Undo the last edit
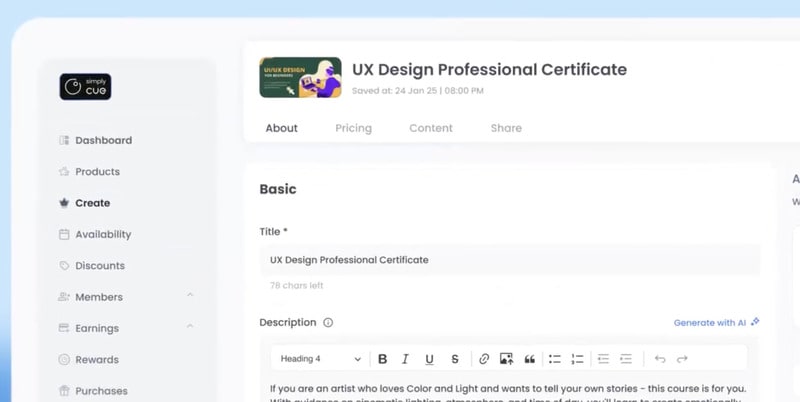800x402 pixels. click(x=659, y=359)
